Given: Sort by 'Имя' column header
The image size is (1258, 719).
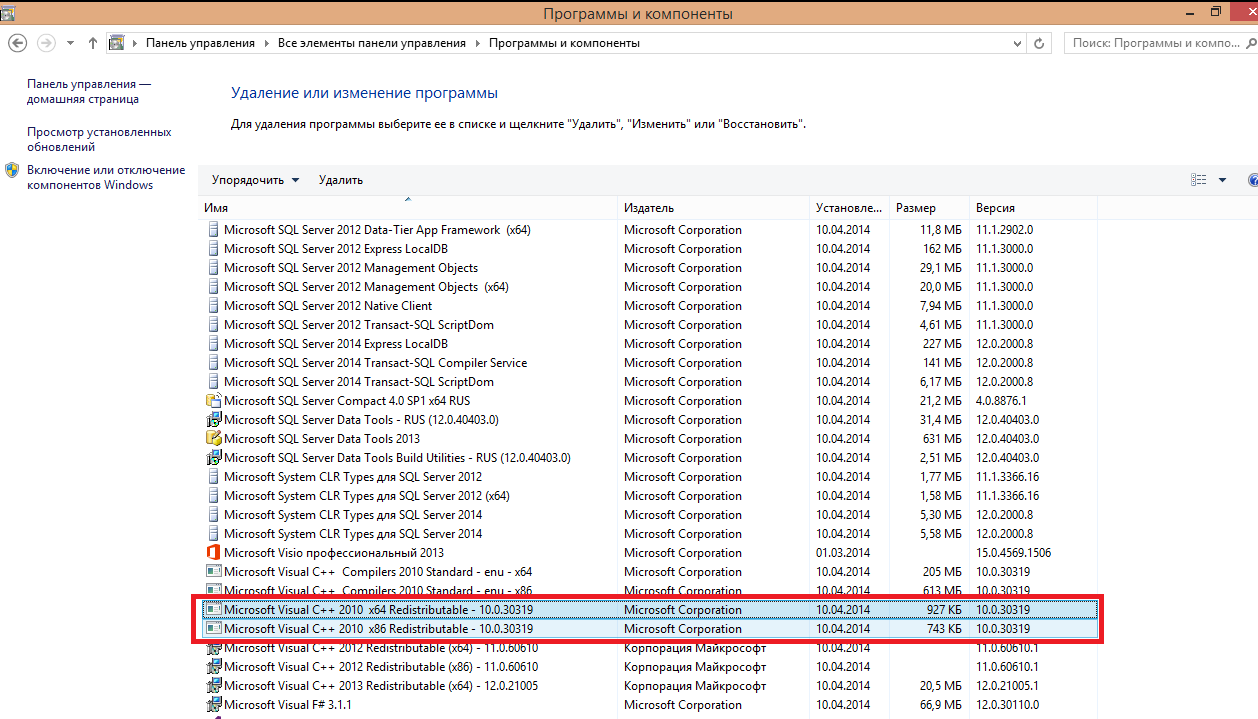Looking at the screenshot, I should pyautogui.click(x=408, y=208).
